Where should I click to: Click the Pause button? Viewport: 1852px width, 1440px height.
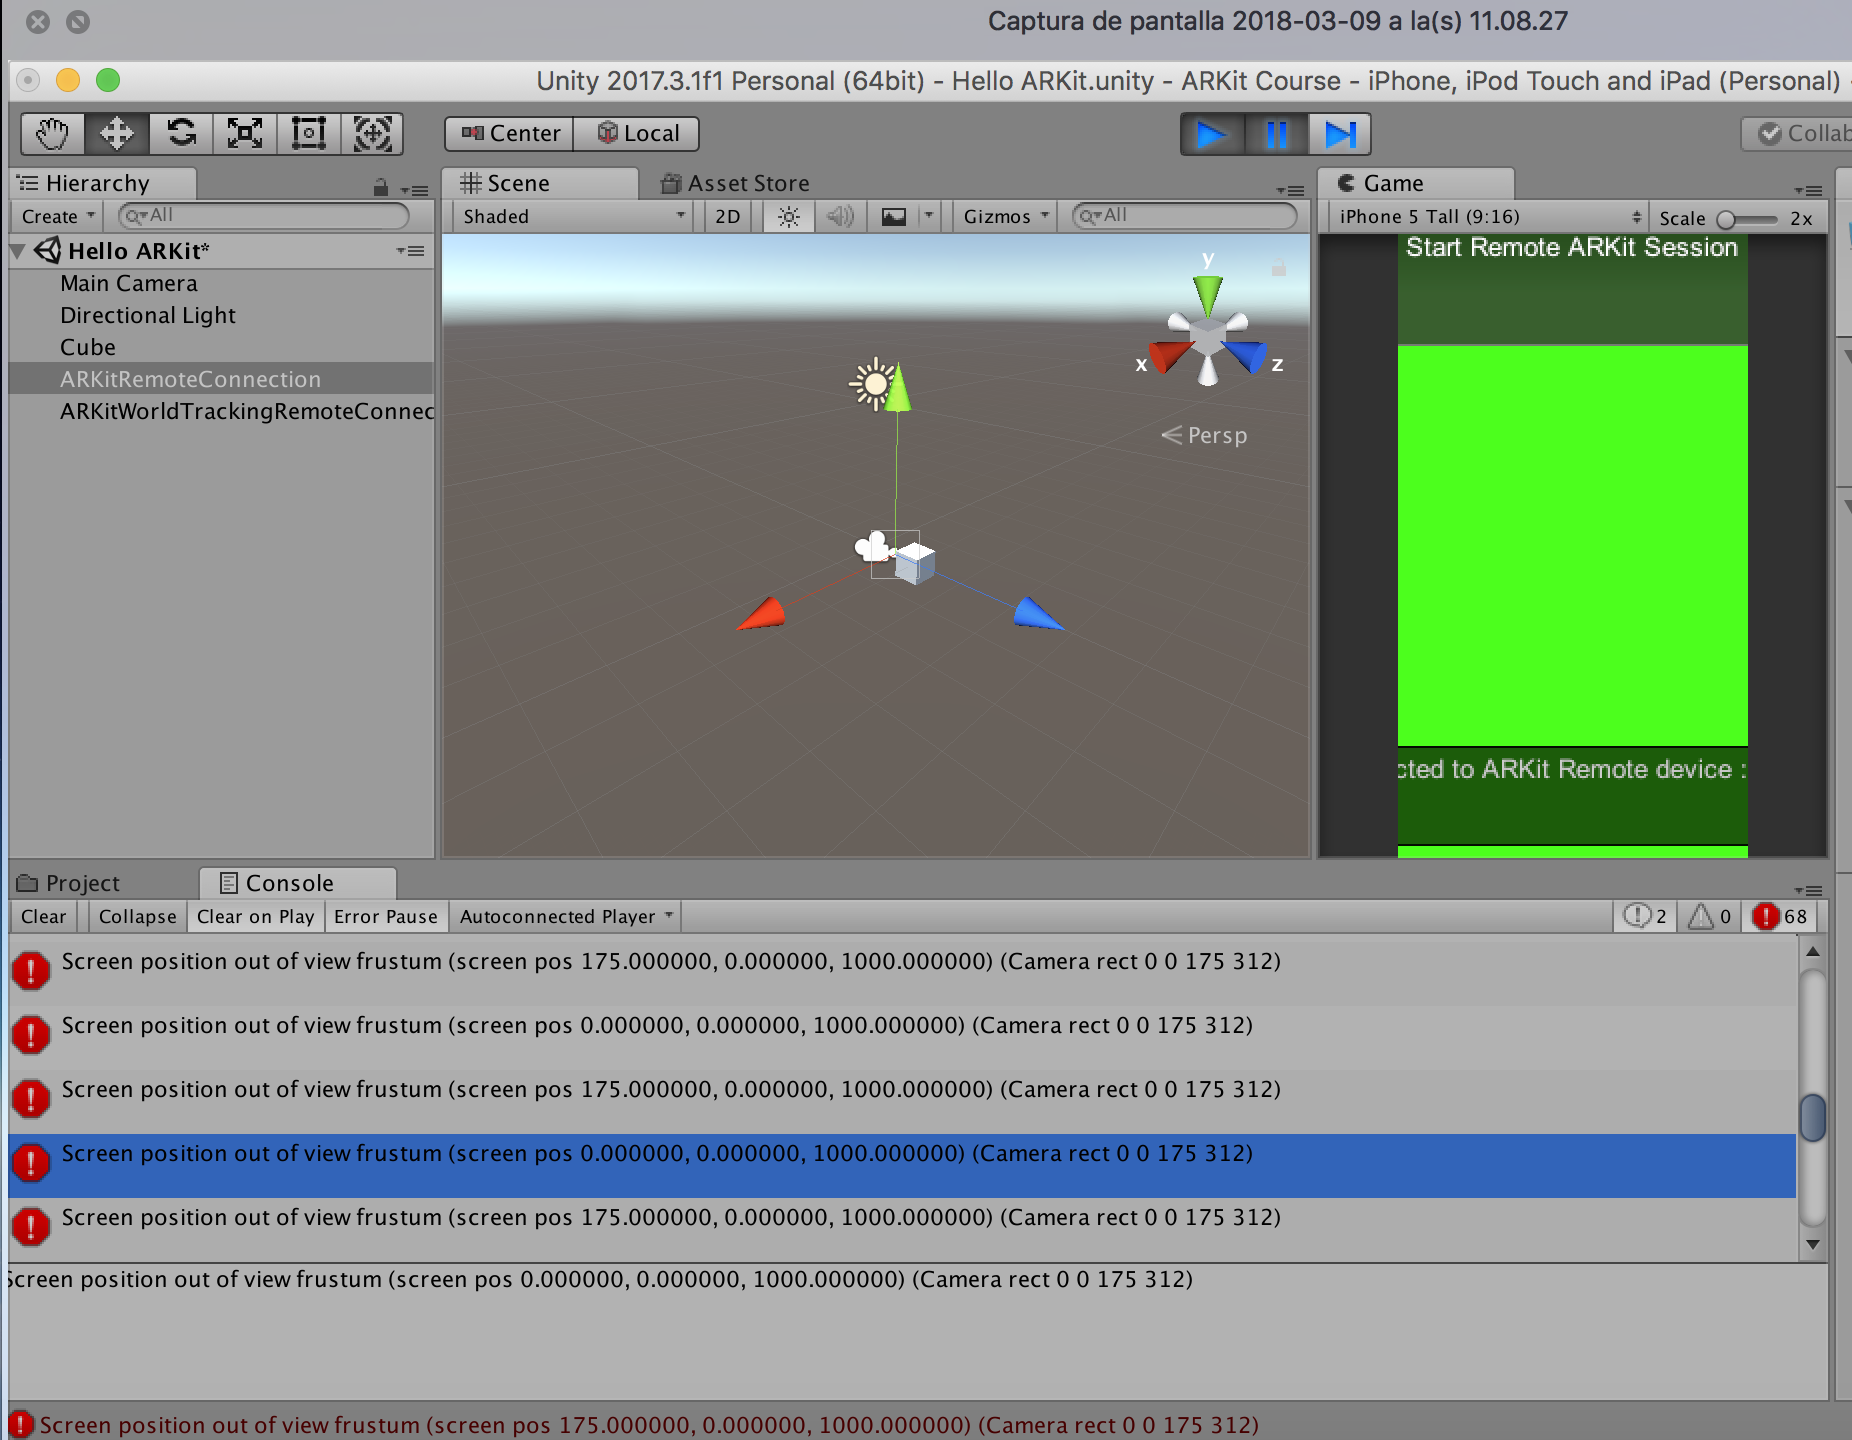(1276, 134)
